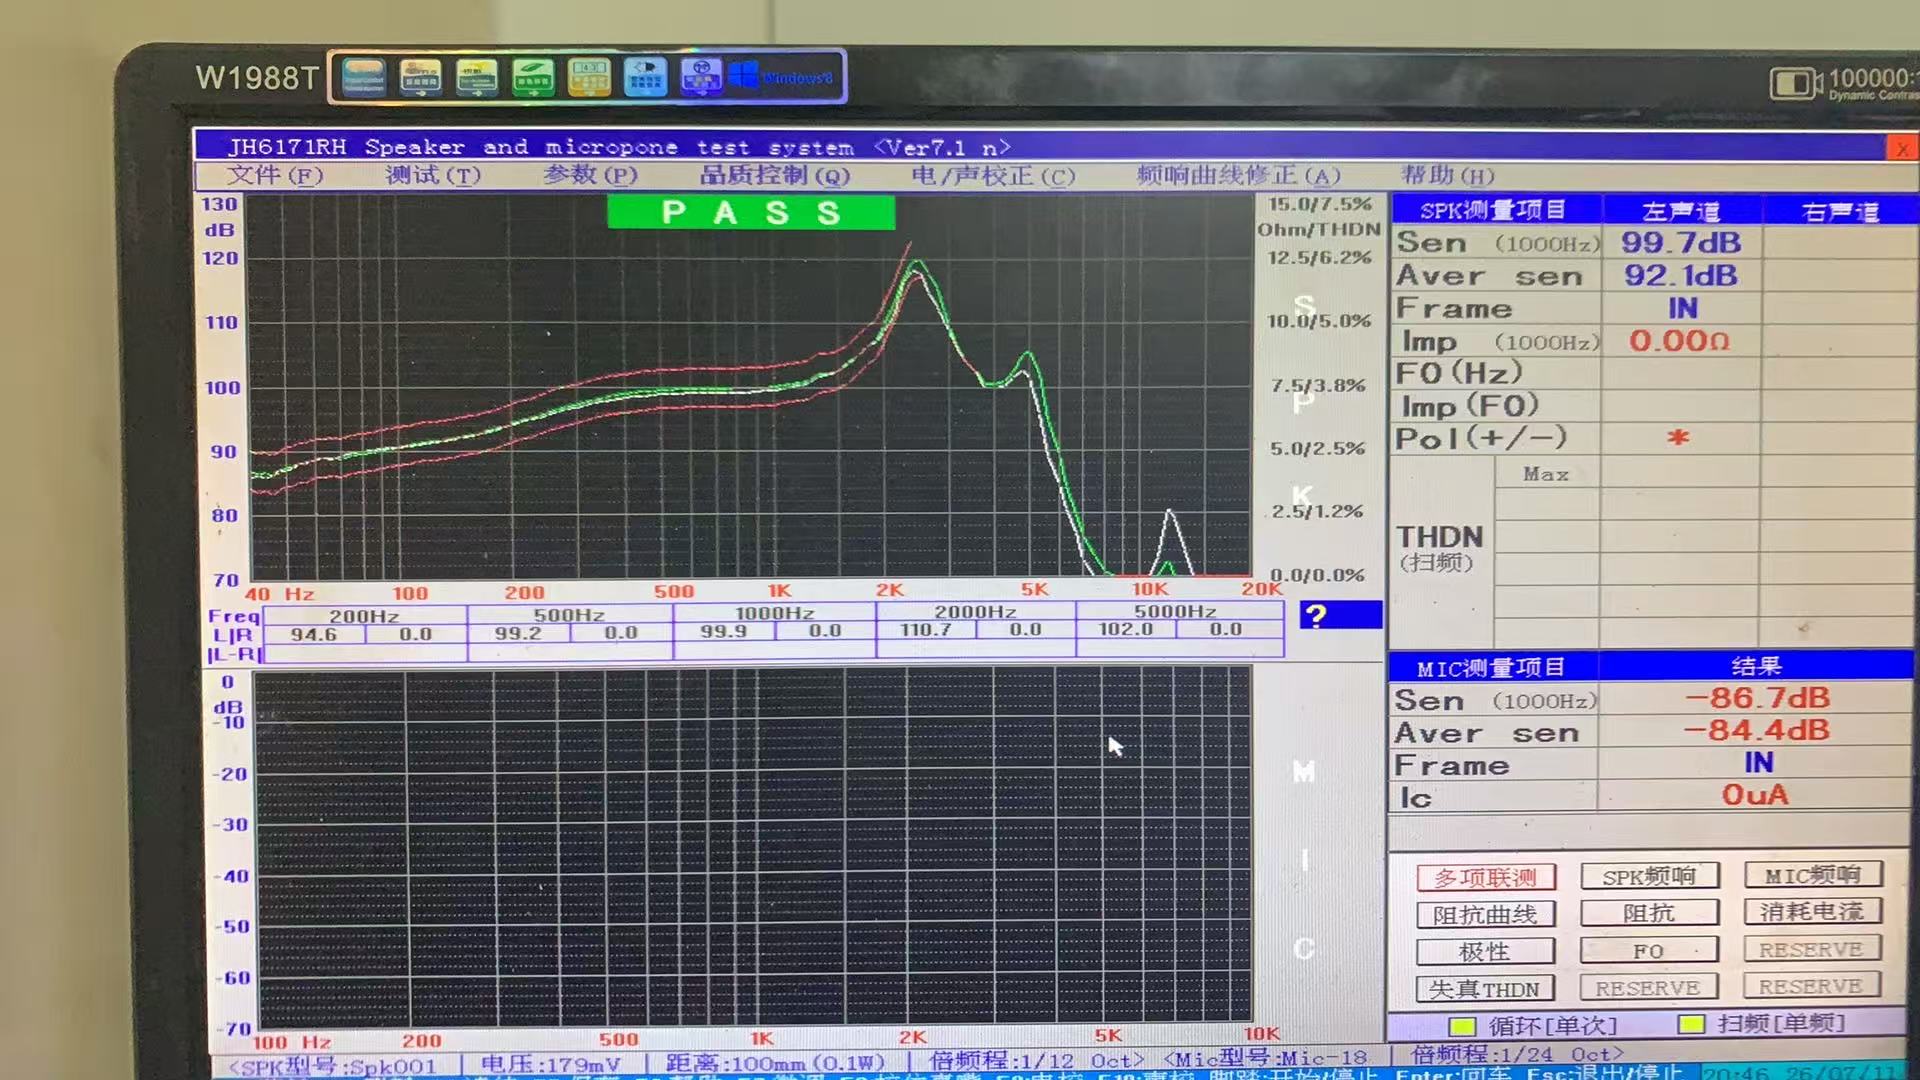Toggle the 扫频[单频] sweep checkbox
The height and width of the screenshot is (1080, 1920).
click(1691, 1024)
